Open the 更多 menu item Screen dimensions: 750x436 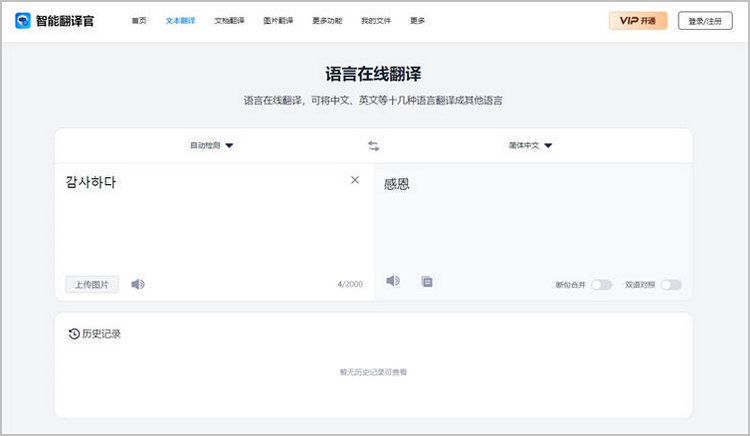tap(417, 21)
